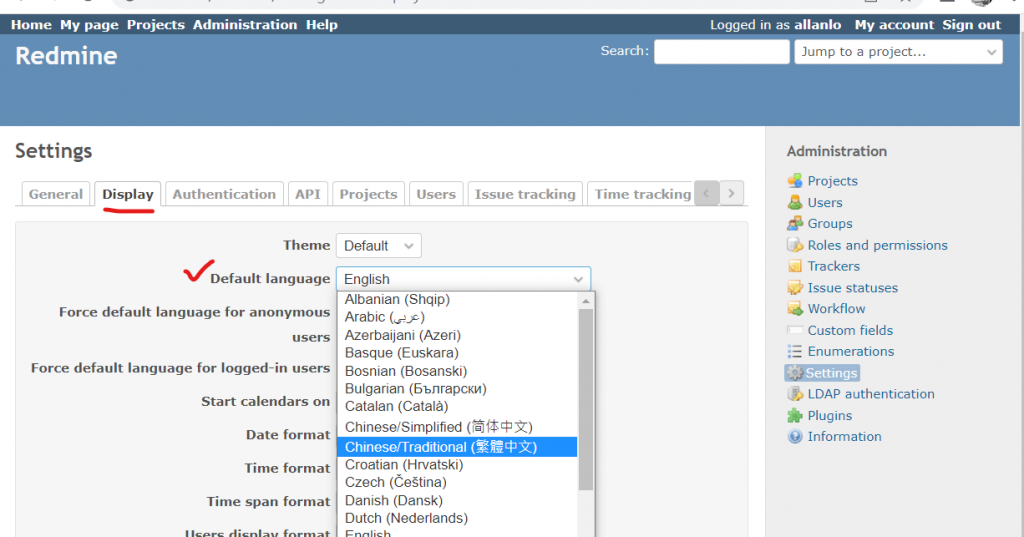The width and height of the screenshot is (1024, 537).
Task: Select Danish (Dansk) language option
Action: [x=457, y=500]
